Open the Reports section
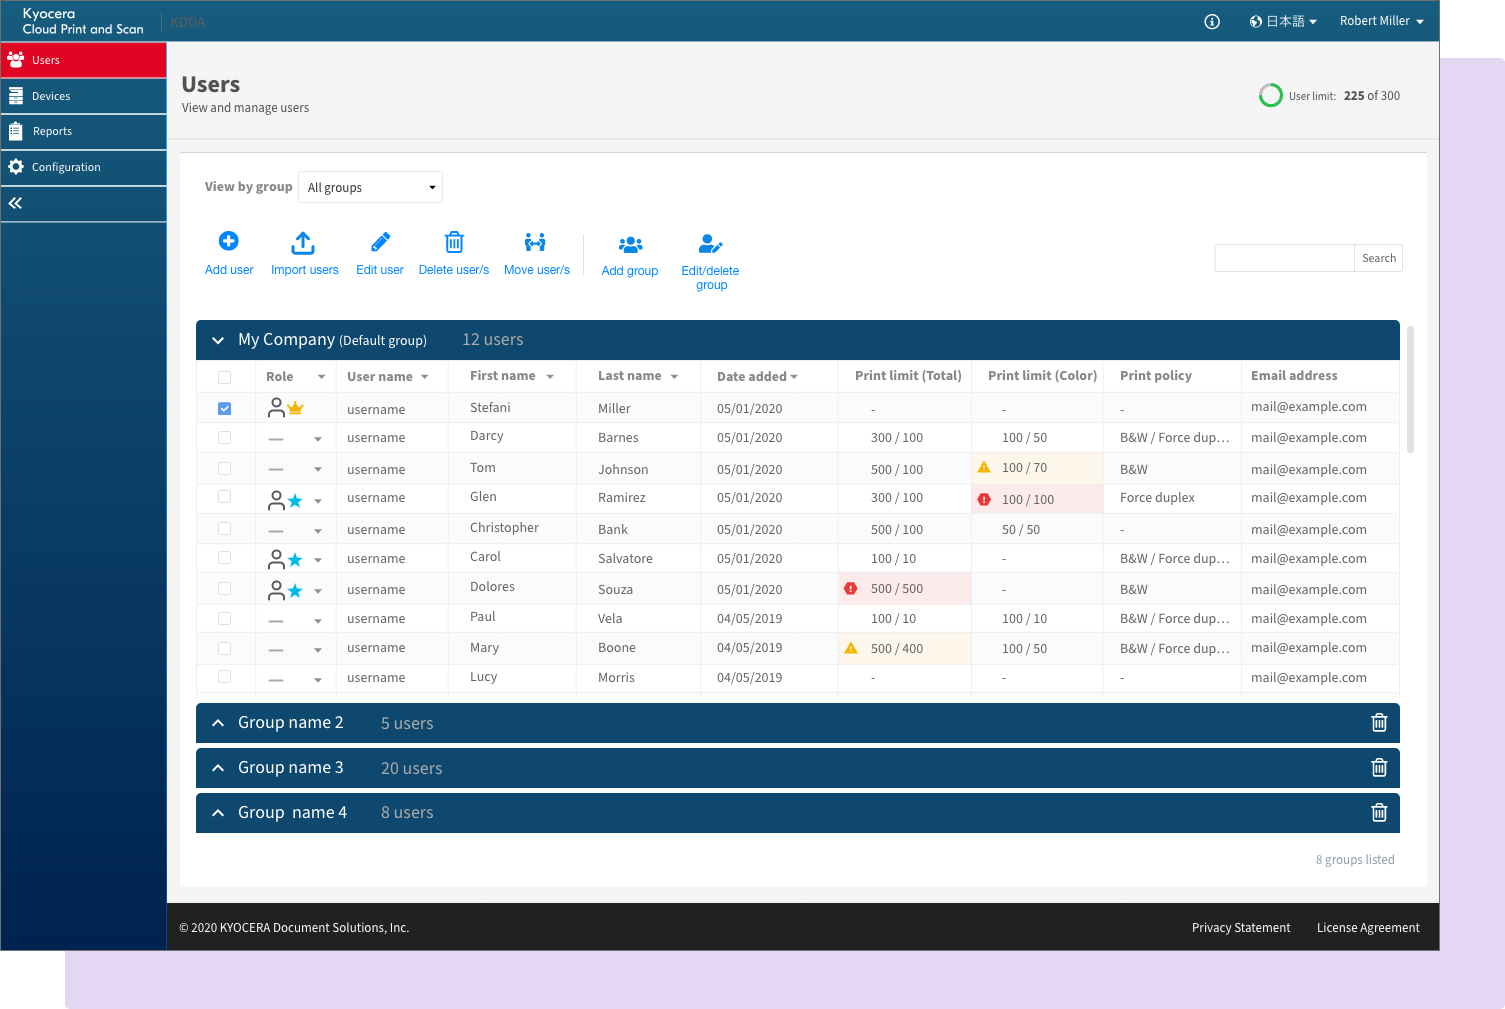Screen dimensions: 1505x1009 [x=52, y=131]
